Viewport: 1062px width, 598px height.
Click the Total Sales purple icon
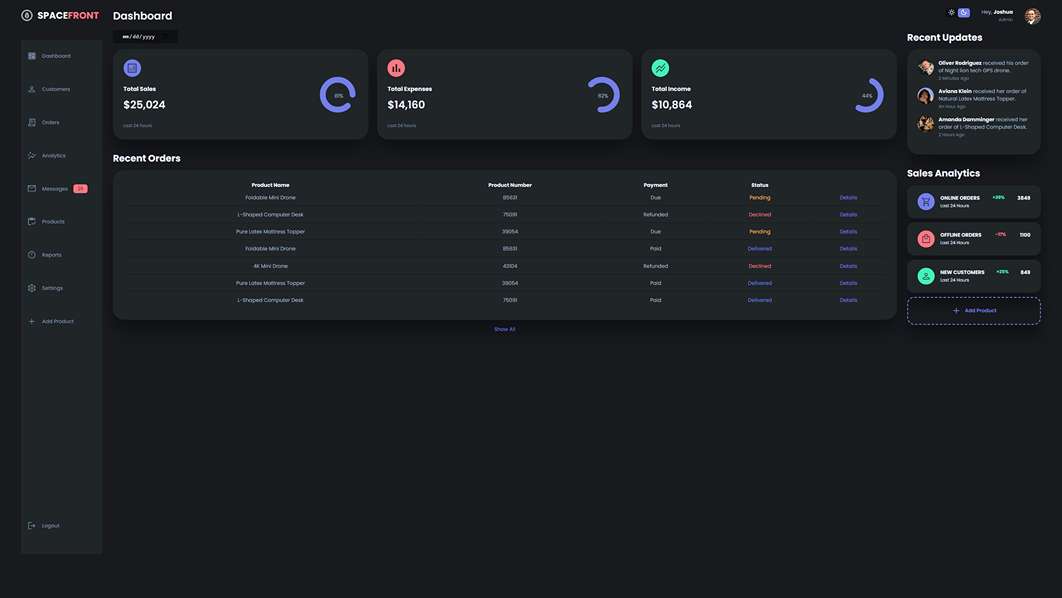(x=132, y=68)
